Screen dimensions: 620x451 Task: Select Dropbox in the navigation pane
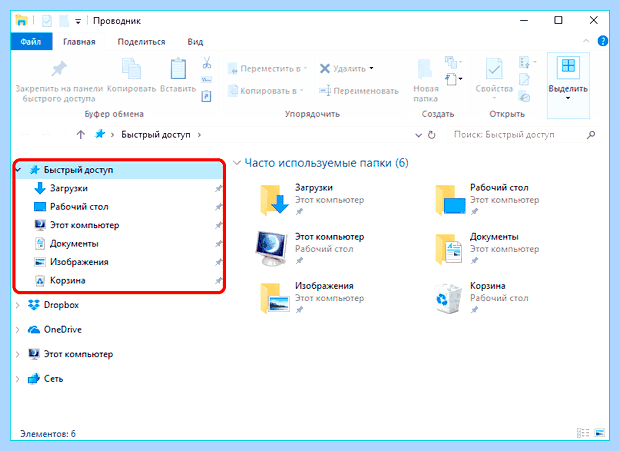(x=61, y=305)
